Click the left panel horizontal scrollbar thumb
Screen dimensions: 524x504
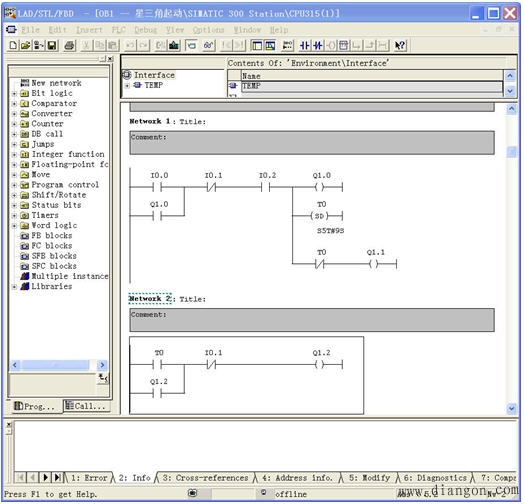55,365
